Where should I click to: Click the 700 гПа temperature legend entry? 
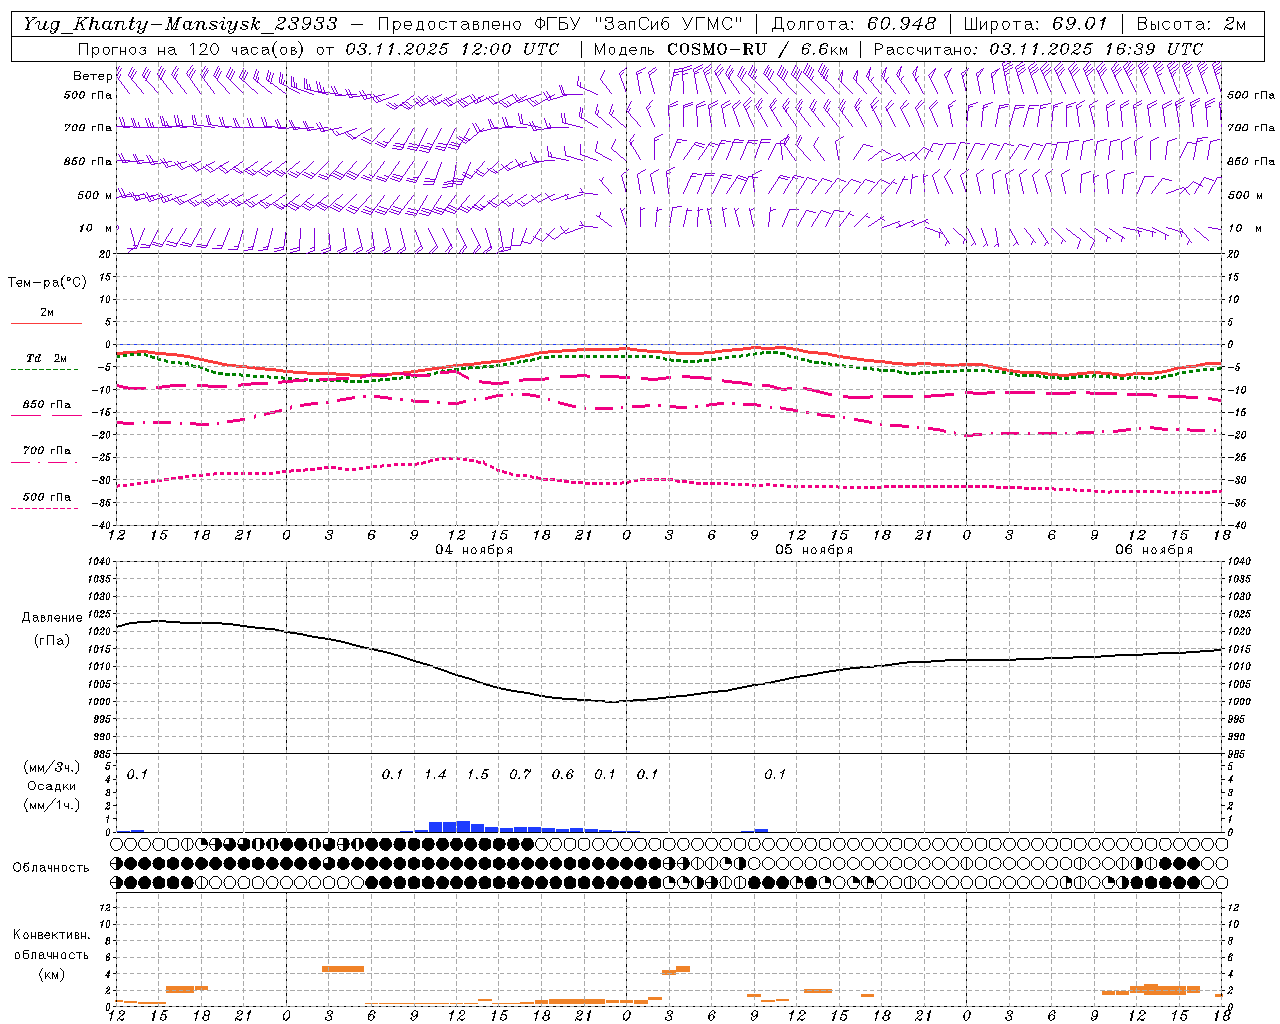(x=47, y=451)
